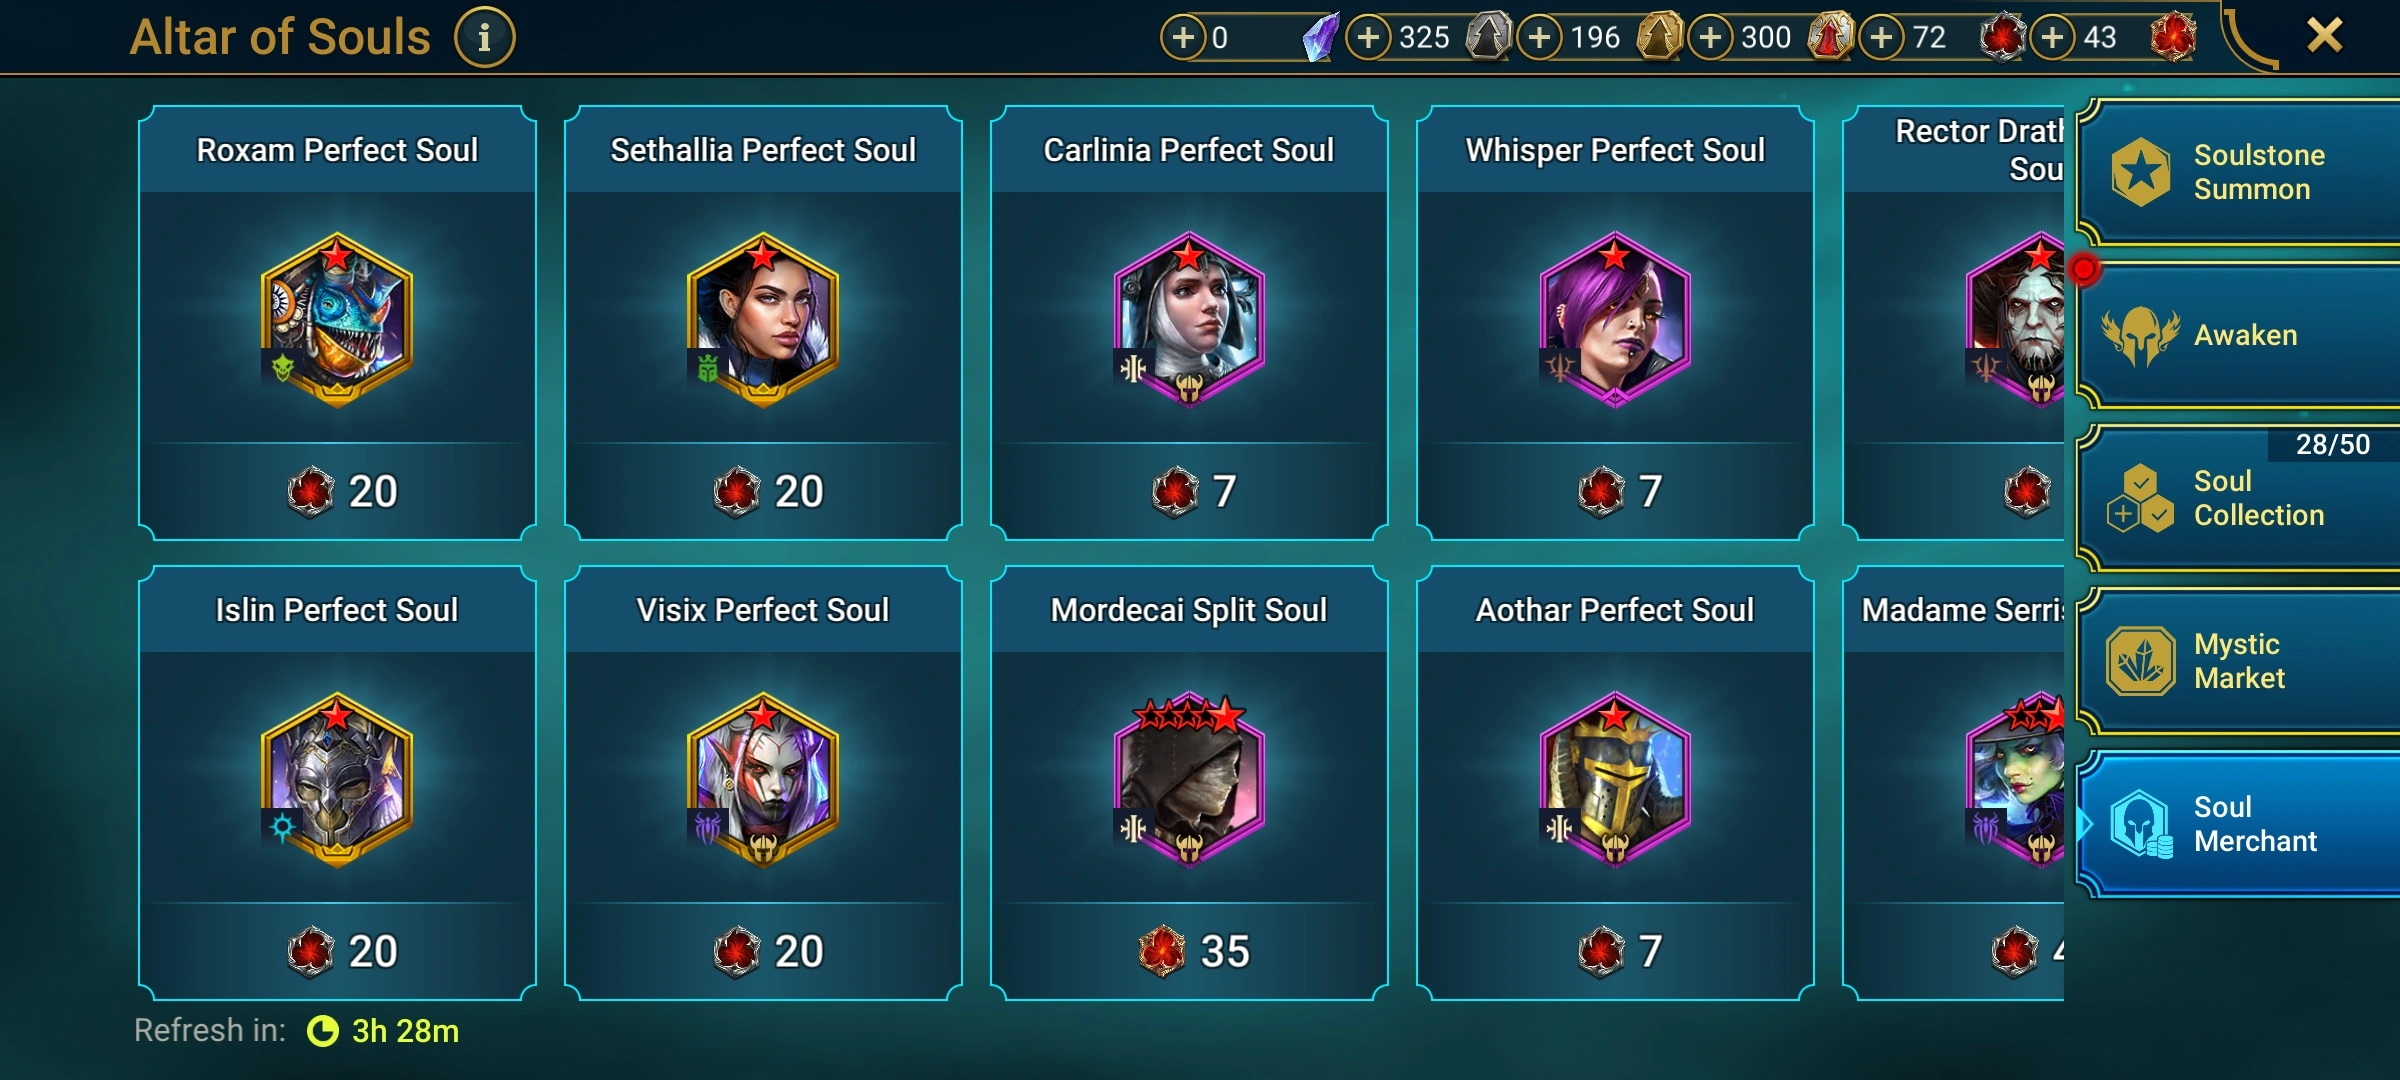Select the Soul Merchant tab
2400x1080 pixels.
pos(2238,824)
